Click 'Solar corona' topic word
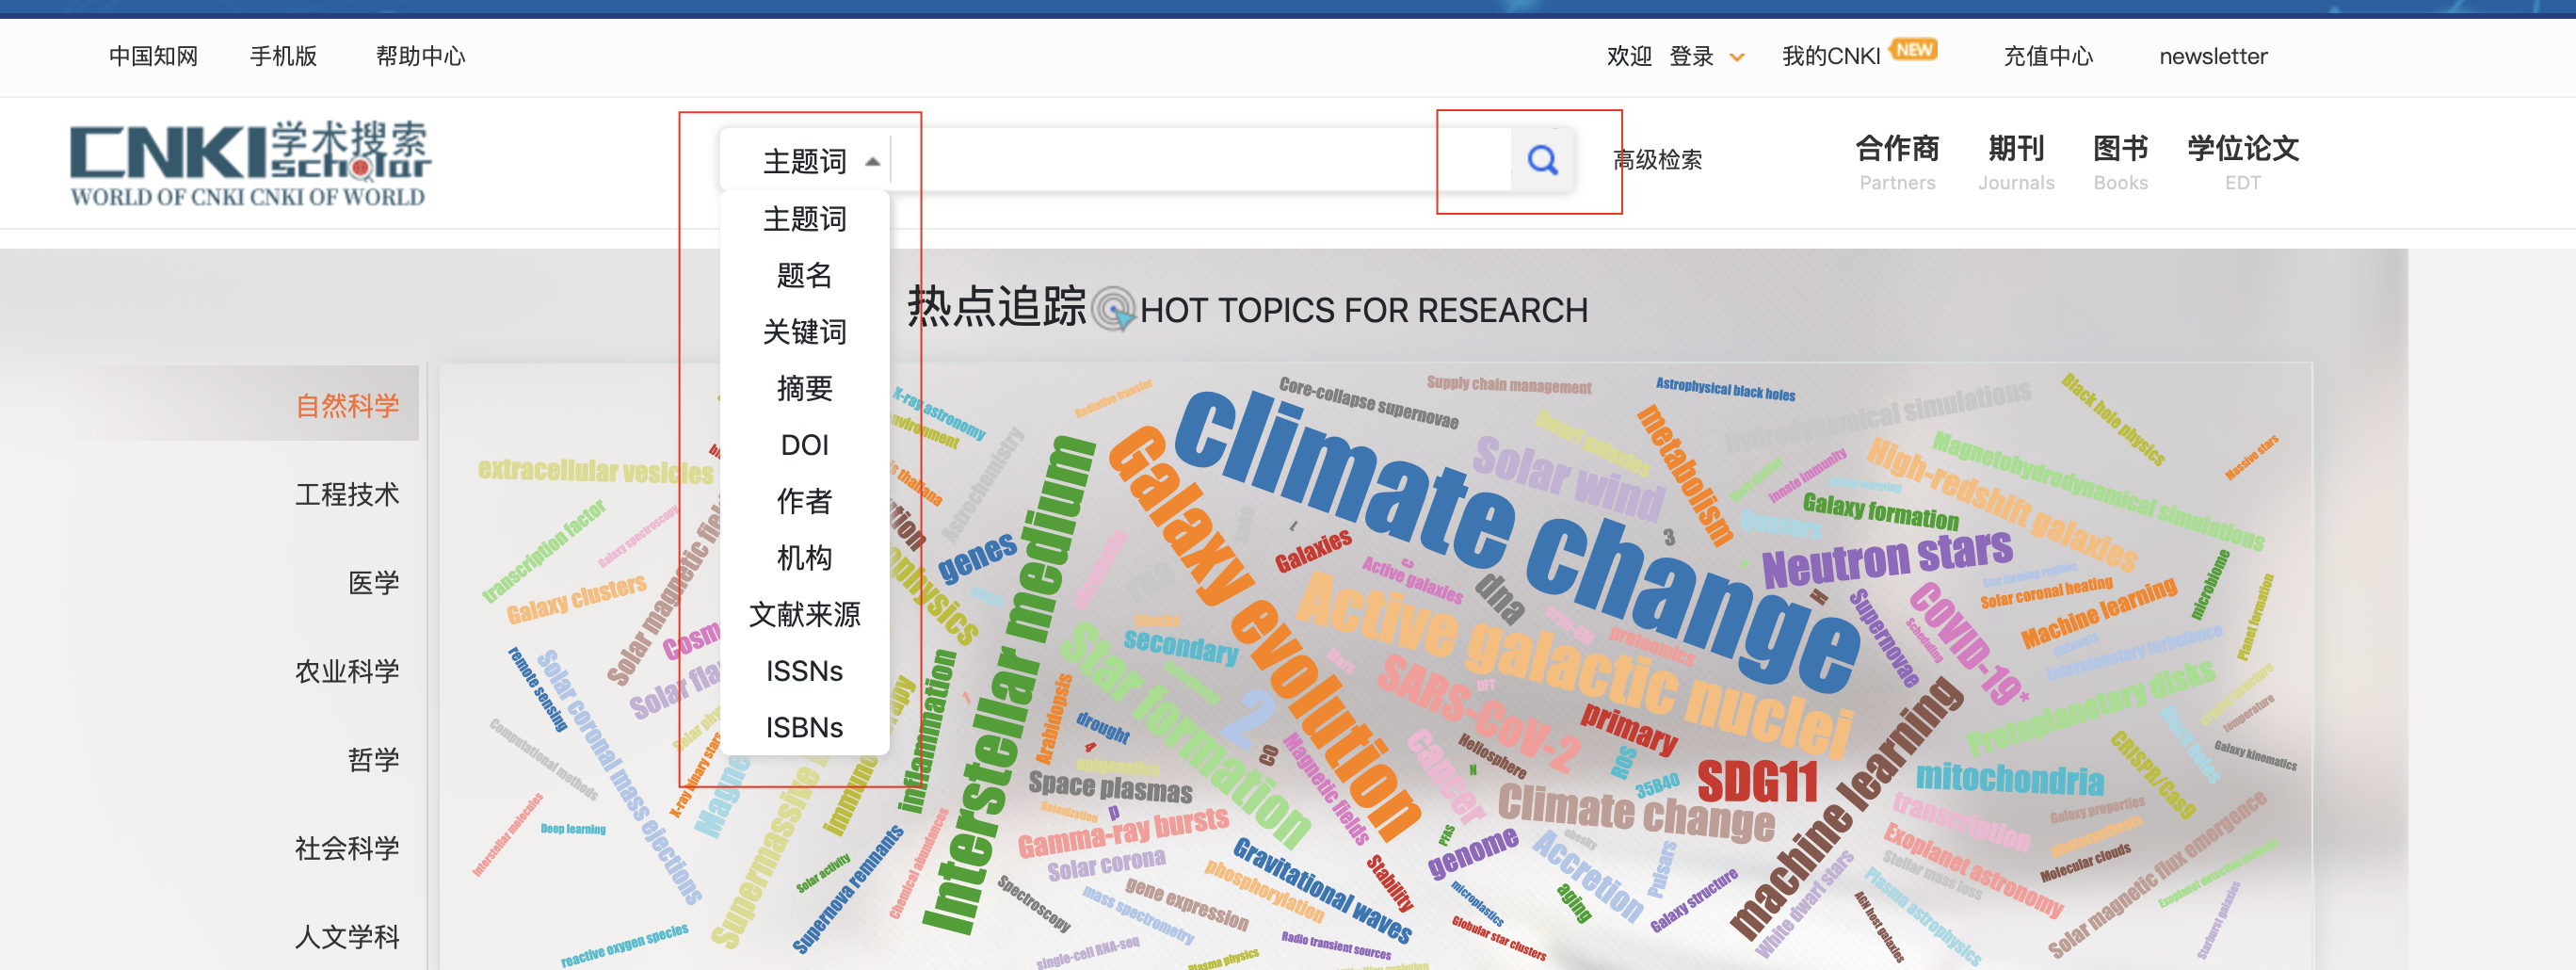Viewport: 2576px width, 970px height. tap(1106, 865)
